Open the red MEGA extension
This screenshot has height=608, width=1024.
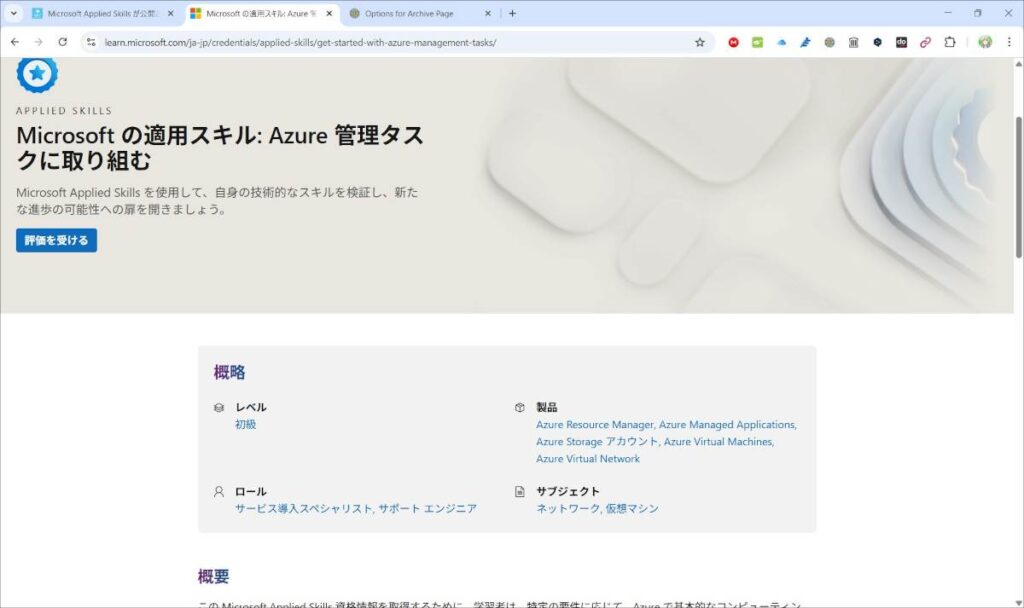click(733, 42)
